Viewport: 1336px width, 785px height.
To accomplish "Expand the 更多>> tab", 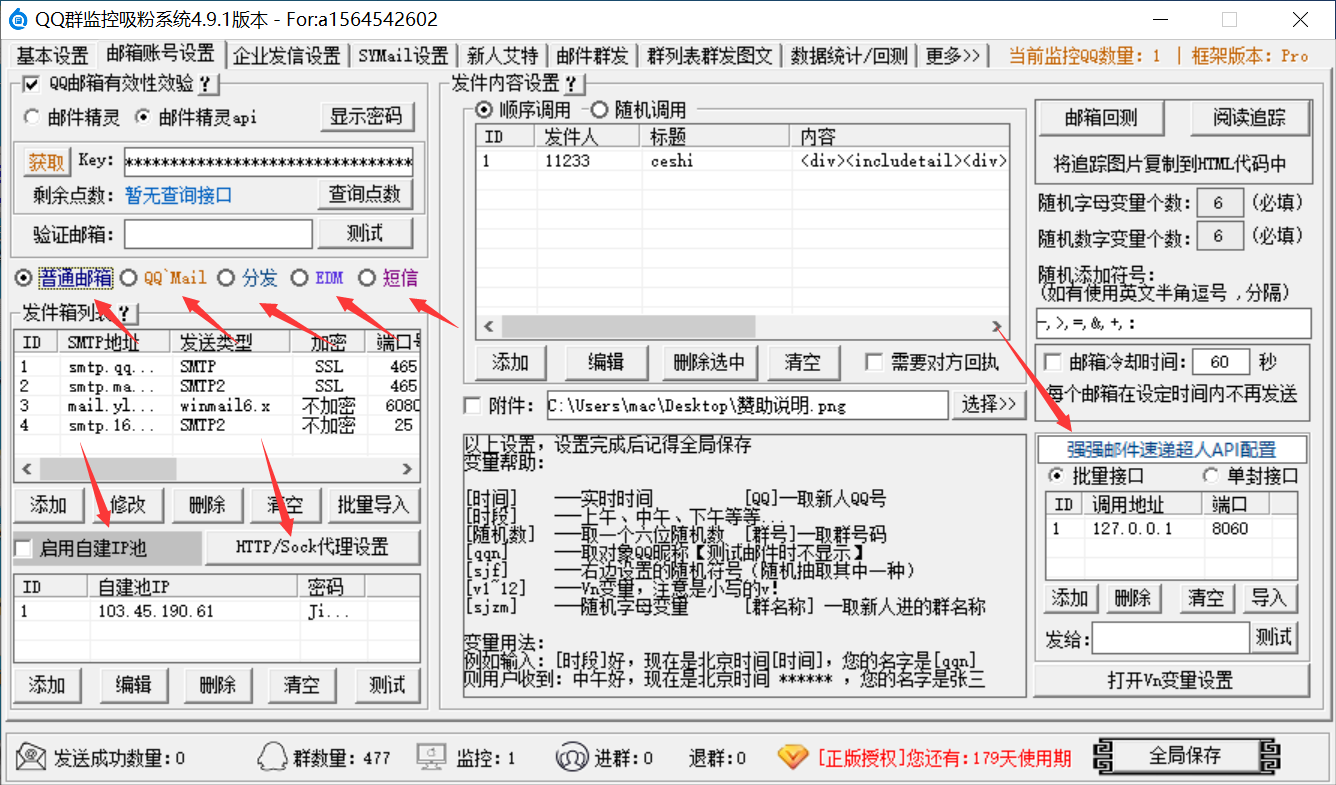I will pyautogui.click(x=952, y=56).
